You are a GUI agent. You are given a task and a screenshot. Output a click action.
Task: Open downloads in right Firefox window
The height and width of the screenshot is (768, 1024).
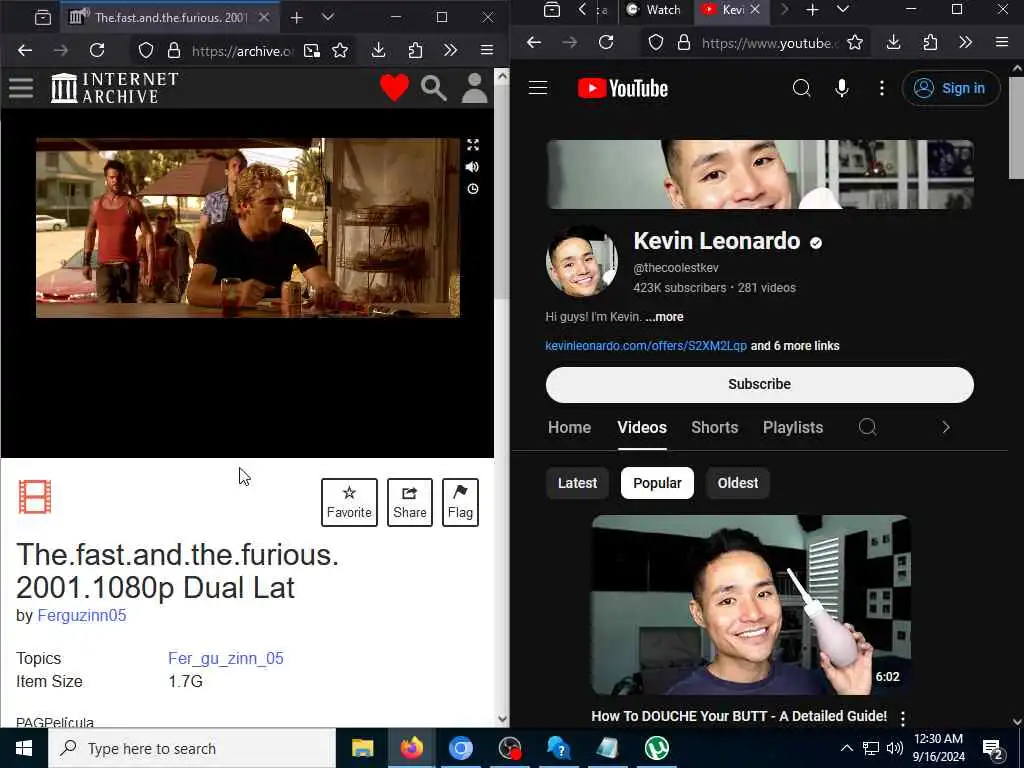[x=894, y=42]
